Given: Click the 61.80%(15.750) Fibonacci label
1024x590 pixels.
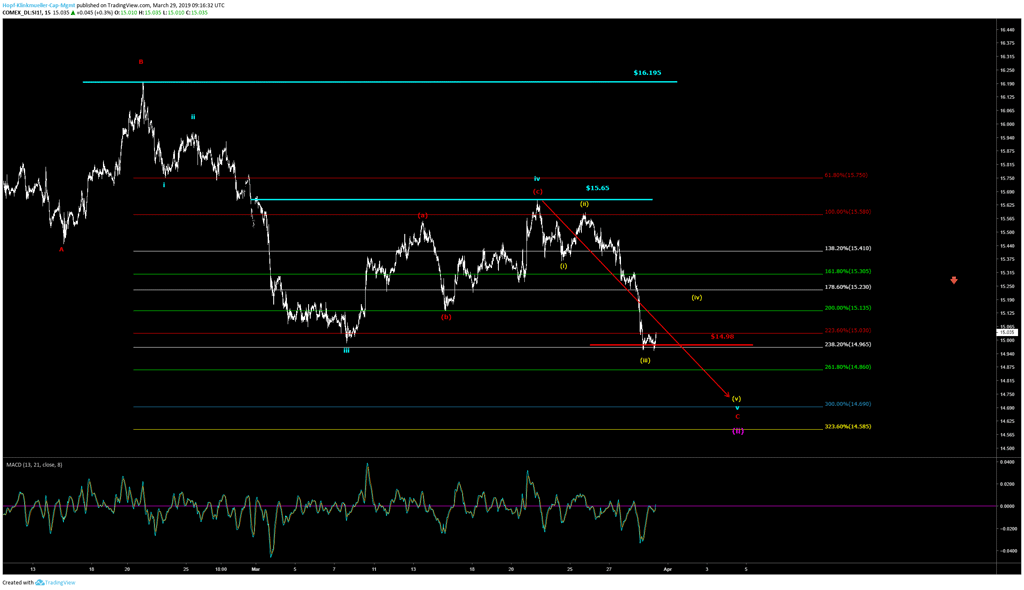Looking at the screenshot, I should (x=846, y=175).
